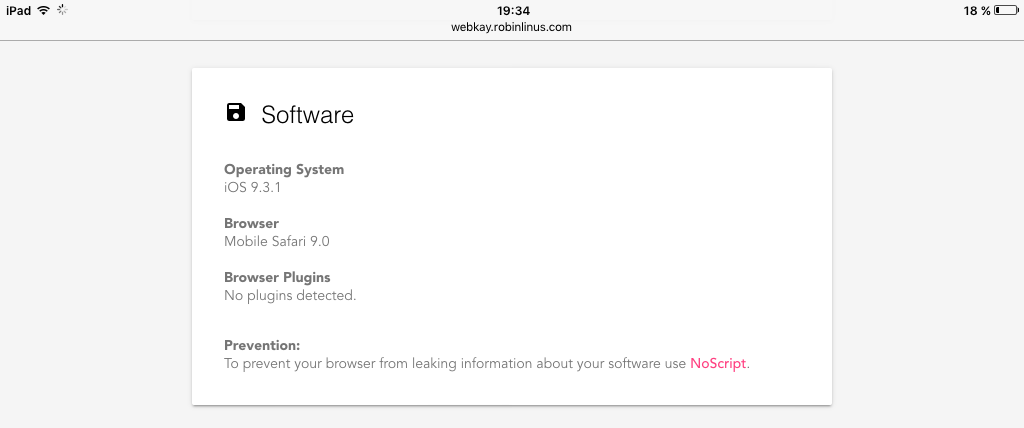1024x428 pixels.
Task: Tap the iPad carrier label
Action: (x=18, y=10)
